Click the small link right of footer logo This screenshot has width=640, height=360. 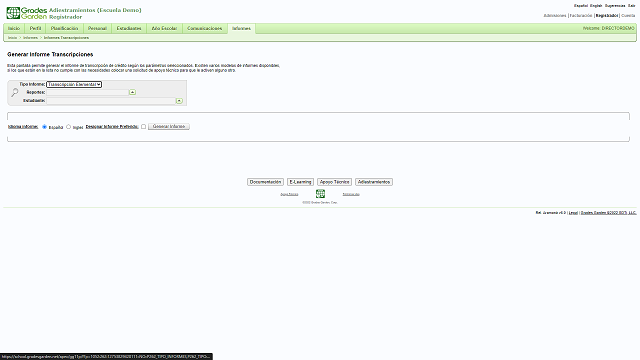pyautogui.click(x=351, y=194)
